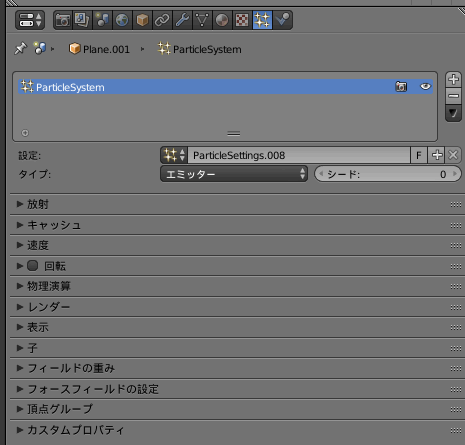Screen dimensions: 465x445
Task: Open the Object Constraints chain tab
Action: pos(162,20)
